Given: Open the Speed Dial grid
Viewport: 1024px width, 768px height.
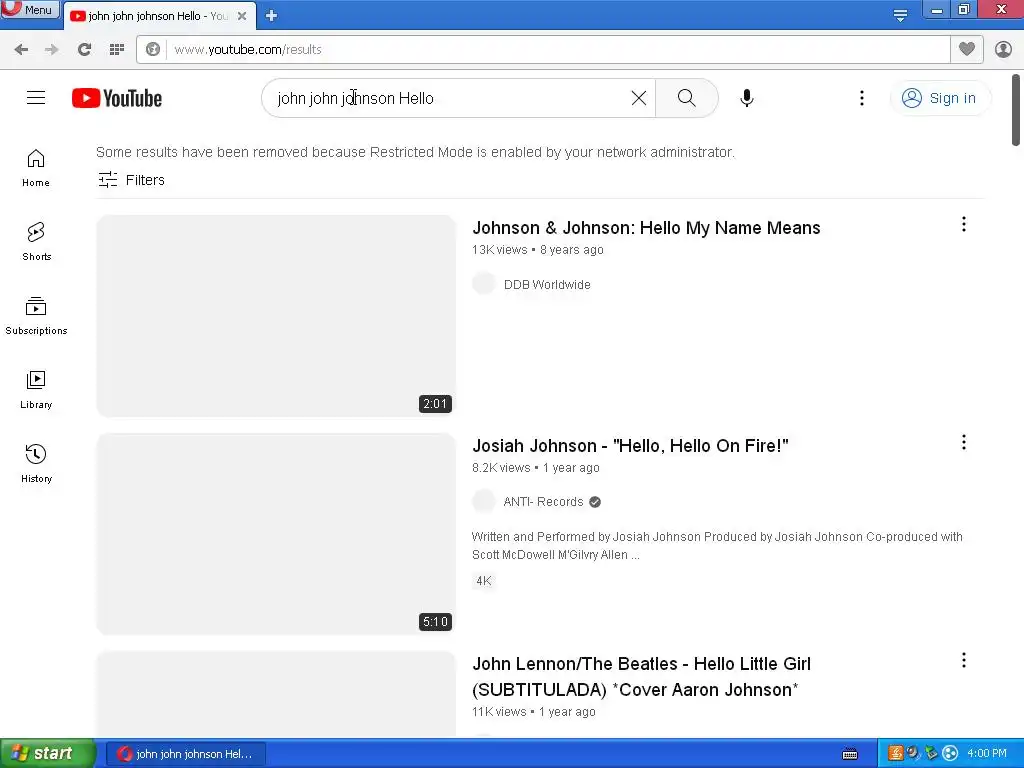Looking at the screenshot, I should click(x=117, y=50).
